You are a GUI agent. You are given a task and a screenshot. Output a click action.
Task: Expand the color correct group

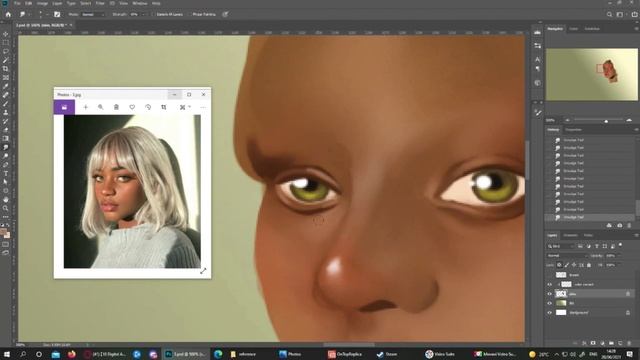[559, 284]
